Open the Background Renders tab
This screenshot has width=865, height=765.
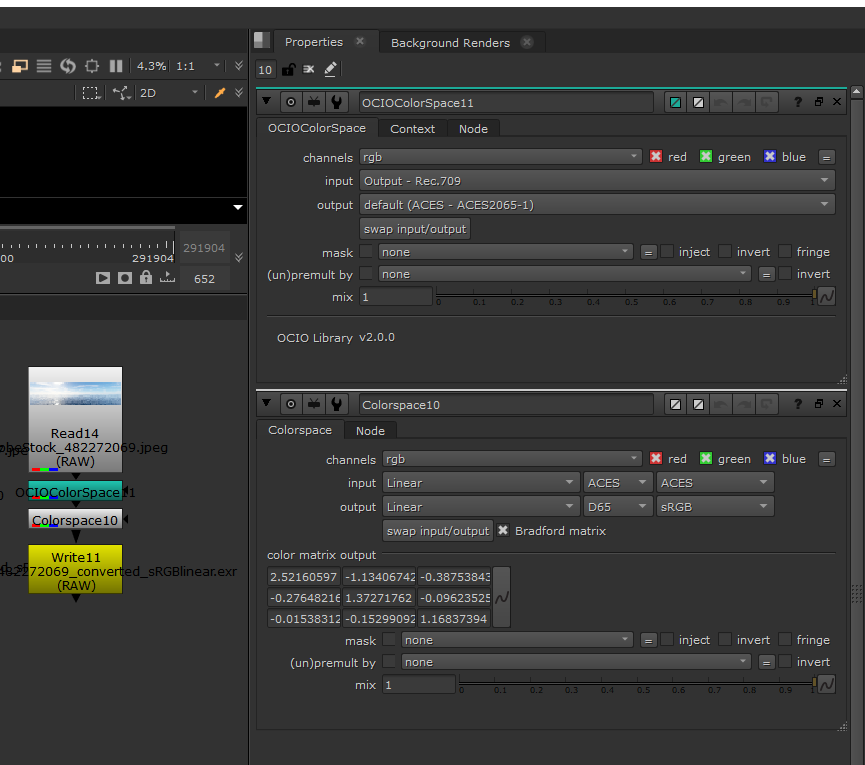click(x=450, y=43)
